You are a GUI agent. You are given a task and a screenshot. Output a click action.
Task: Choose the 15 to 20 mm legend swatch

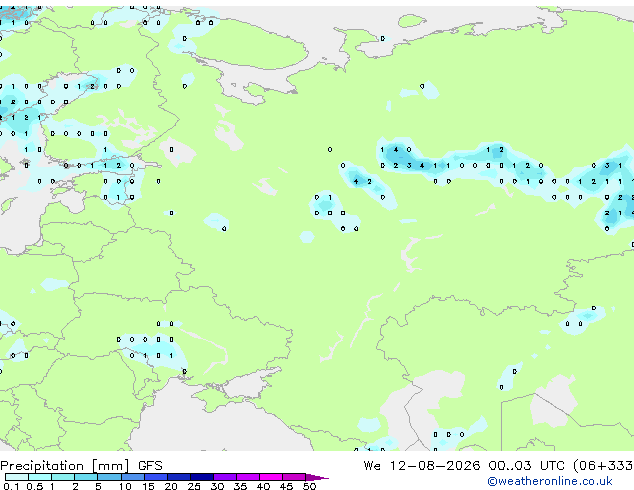155,477
